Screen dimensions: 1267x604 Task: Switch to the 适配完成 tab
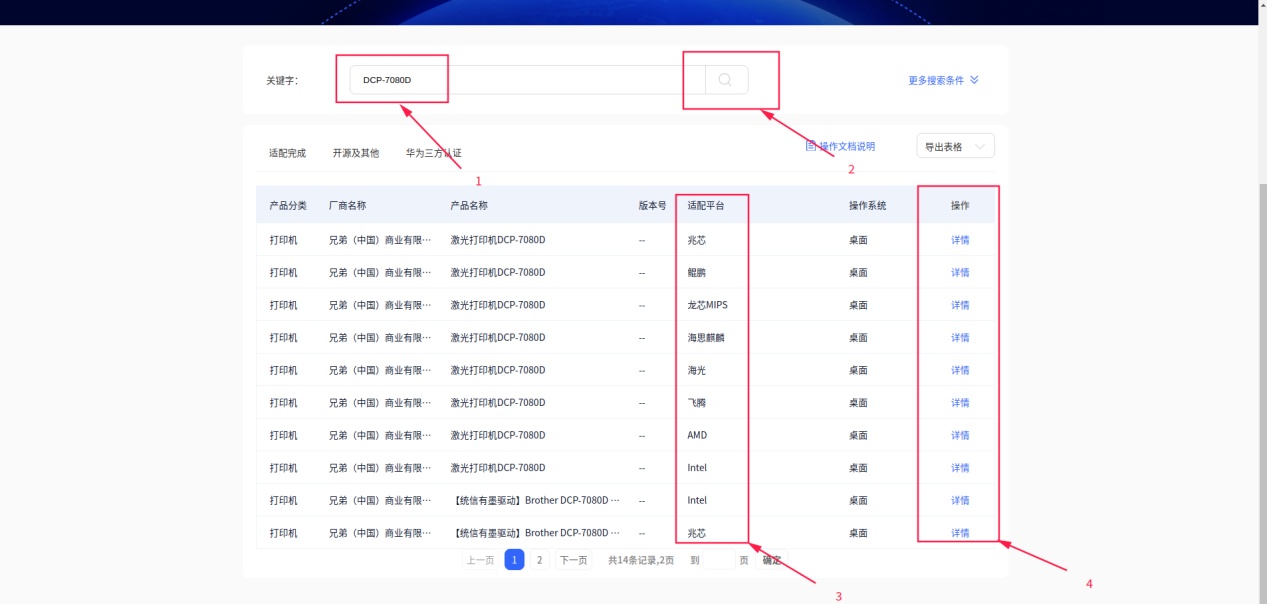[x=287, y=153]
